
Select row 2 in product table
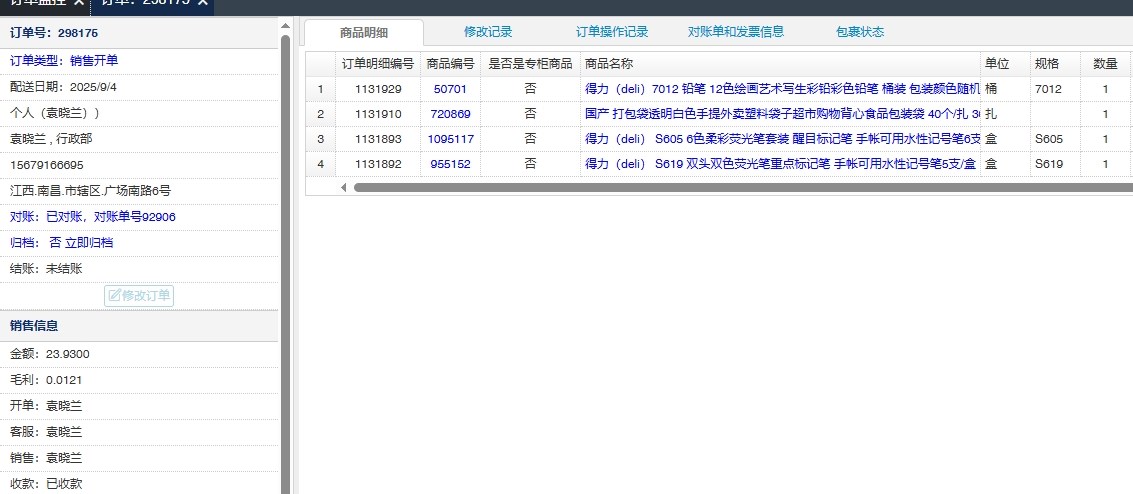[320, 114]
